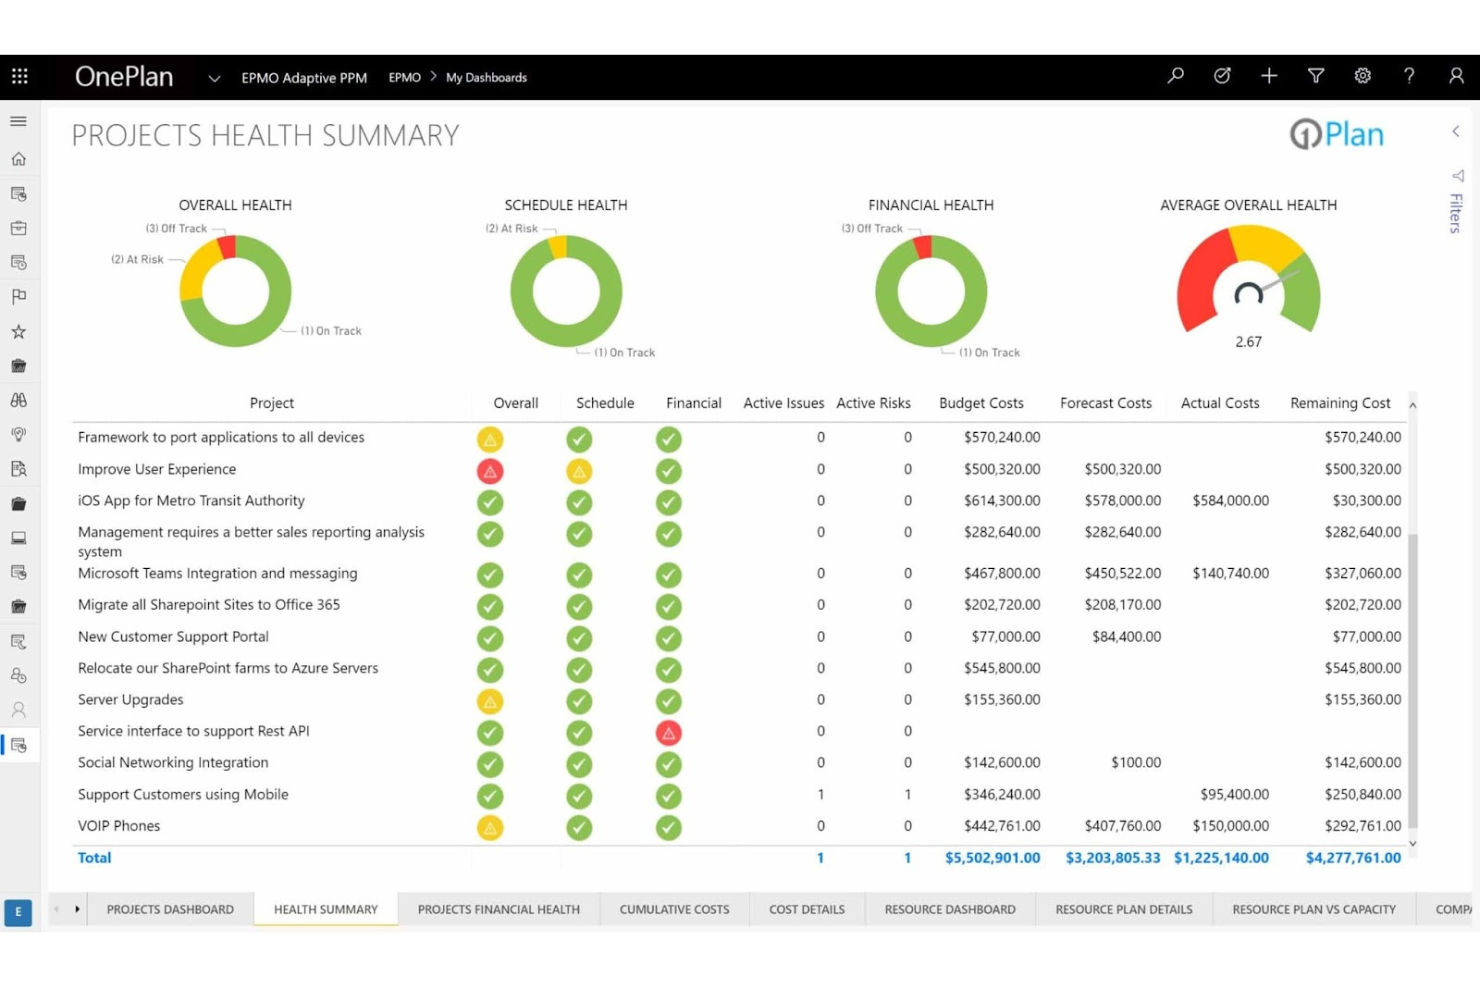1480x987 pixels.
Task: Click the highlighted active sidebar icon
Action: pos(19,745)
